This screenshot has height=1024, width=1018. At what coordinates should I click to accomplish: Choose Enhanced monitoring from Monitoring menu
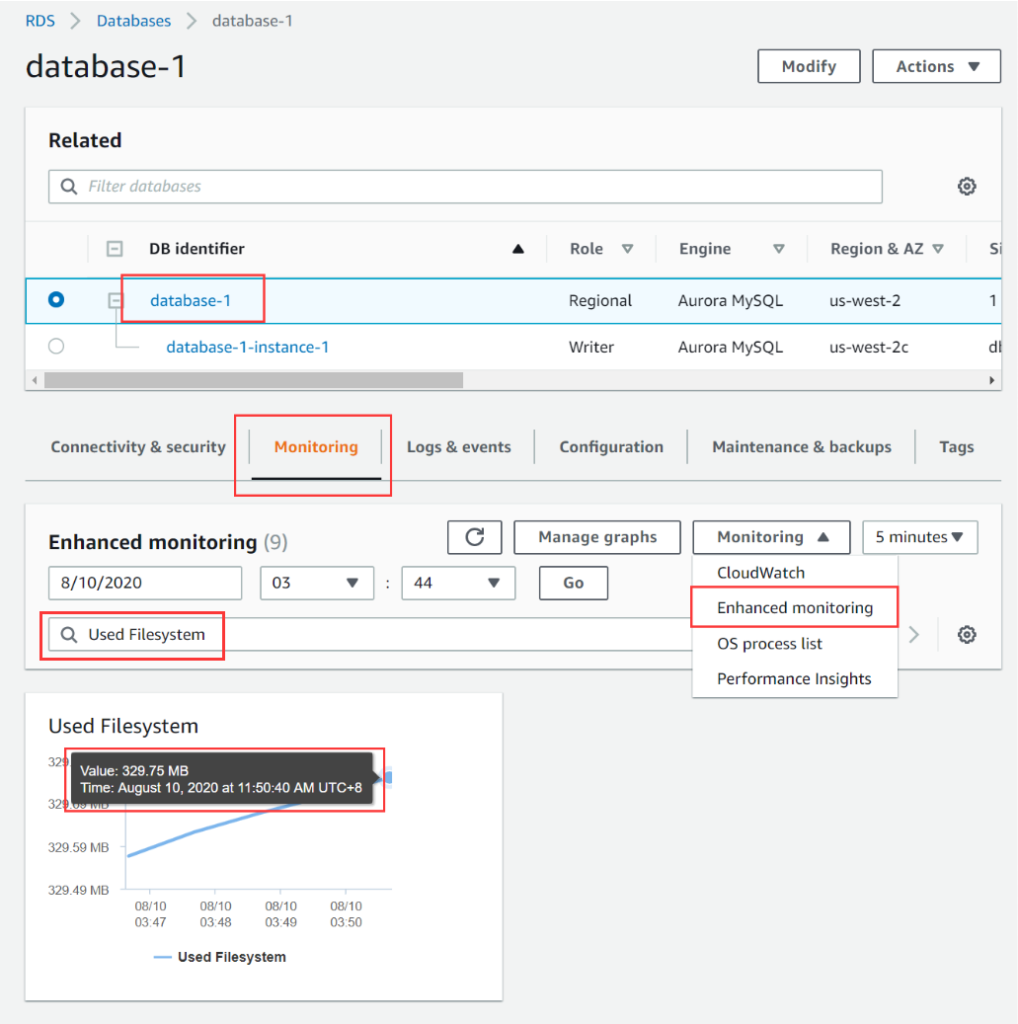(794, 608)
